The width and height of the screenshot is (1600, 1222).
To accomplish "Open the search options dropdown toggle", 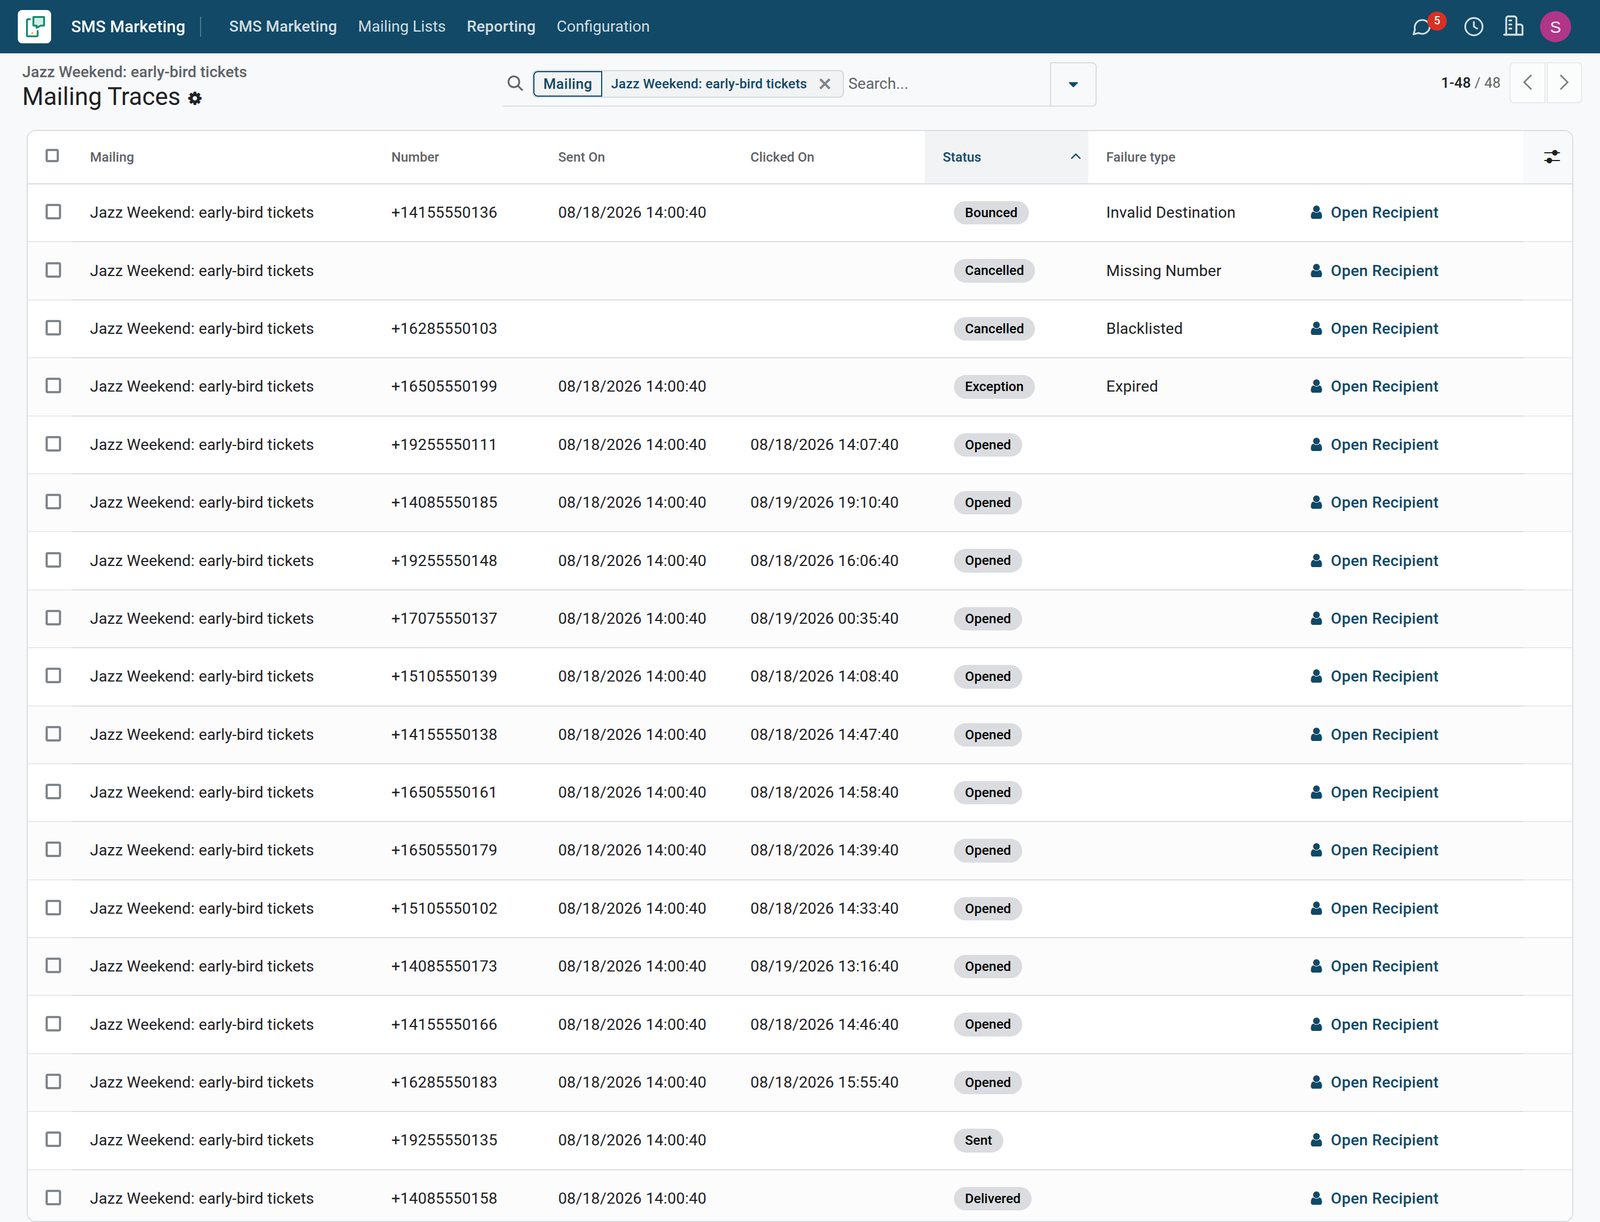I will (1073, 84).
